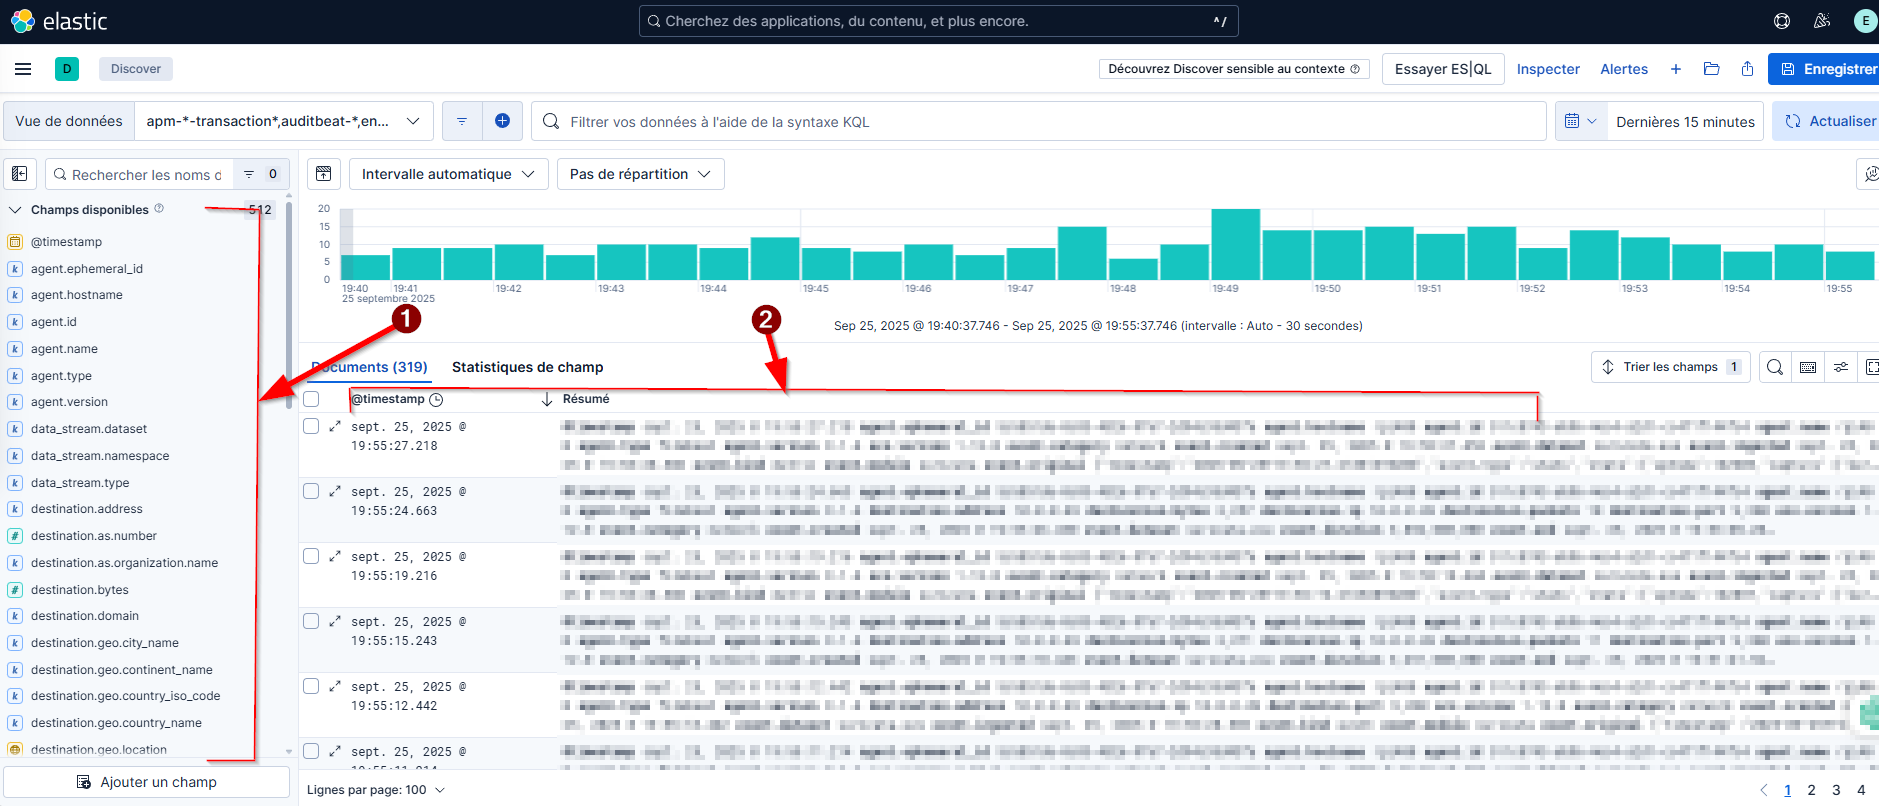
Task: Switch to Statistiques de champ tab
Action: [x=527, y=367]
